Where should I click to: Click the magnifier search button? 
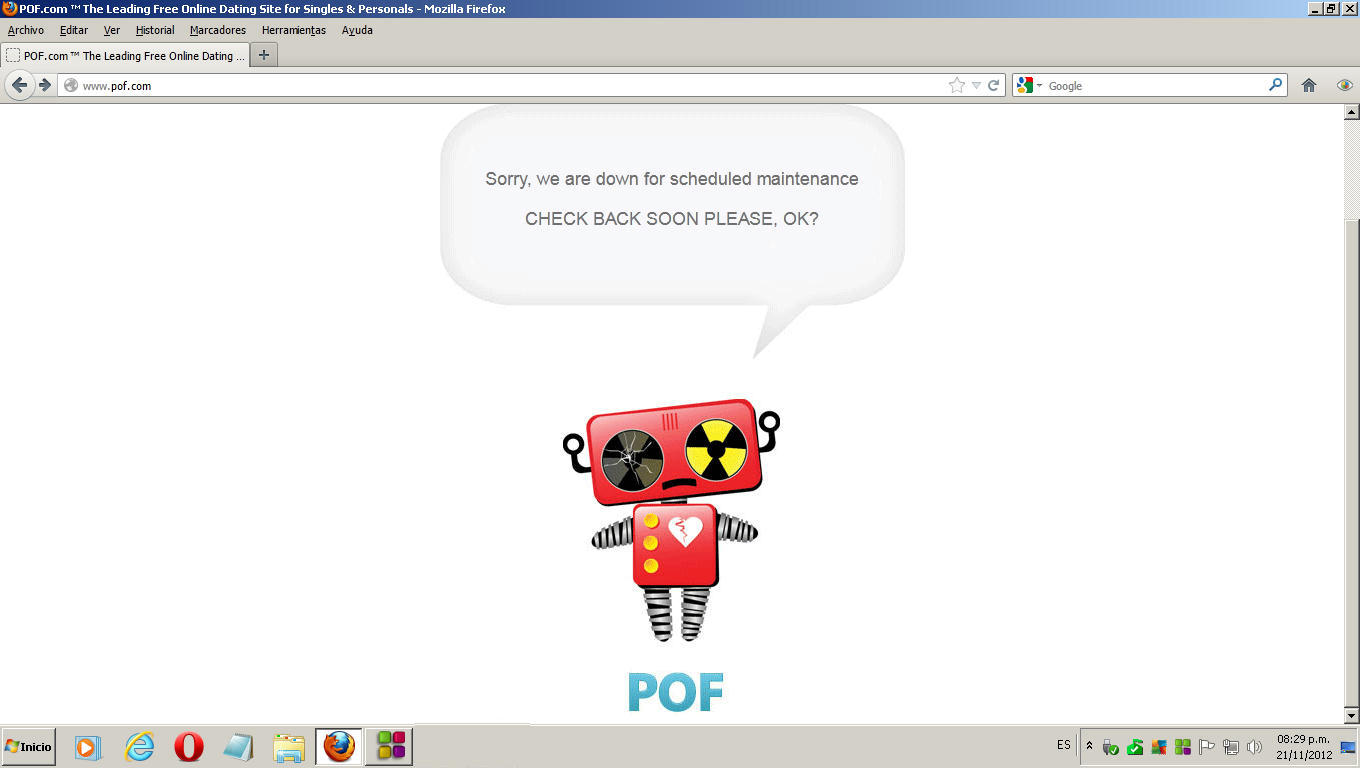tap(1275, 85)
